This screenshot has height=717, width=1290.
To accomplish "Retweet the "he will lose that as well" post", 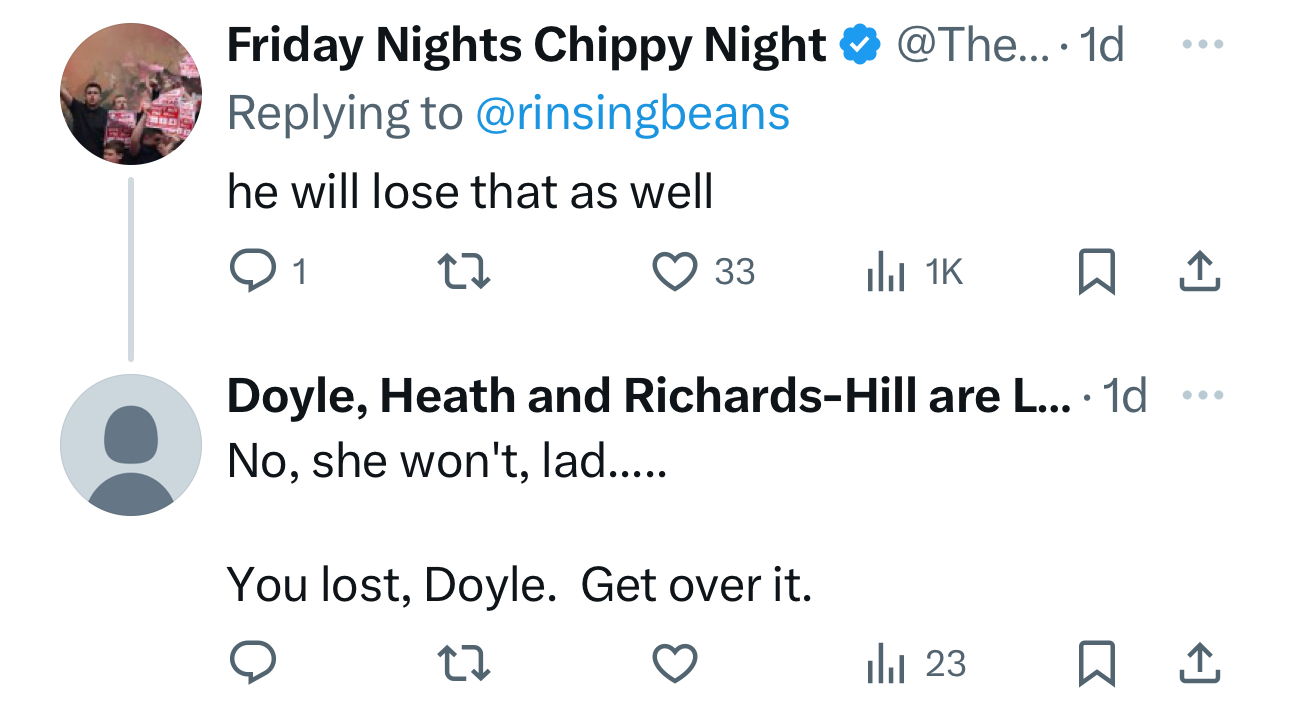I will tap(465, 271).
